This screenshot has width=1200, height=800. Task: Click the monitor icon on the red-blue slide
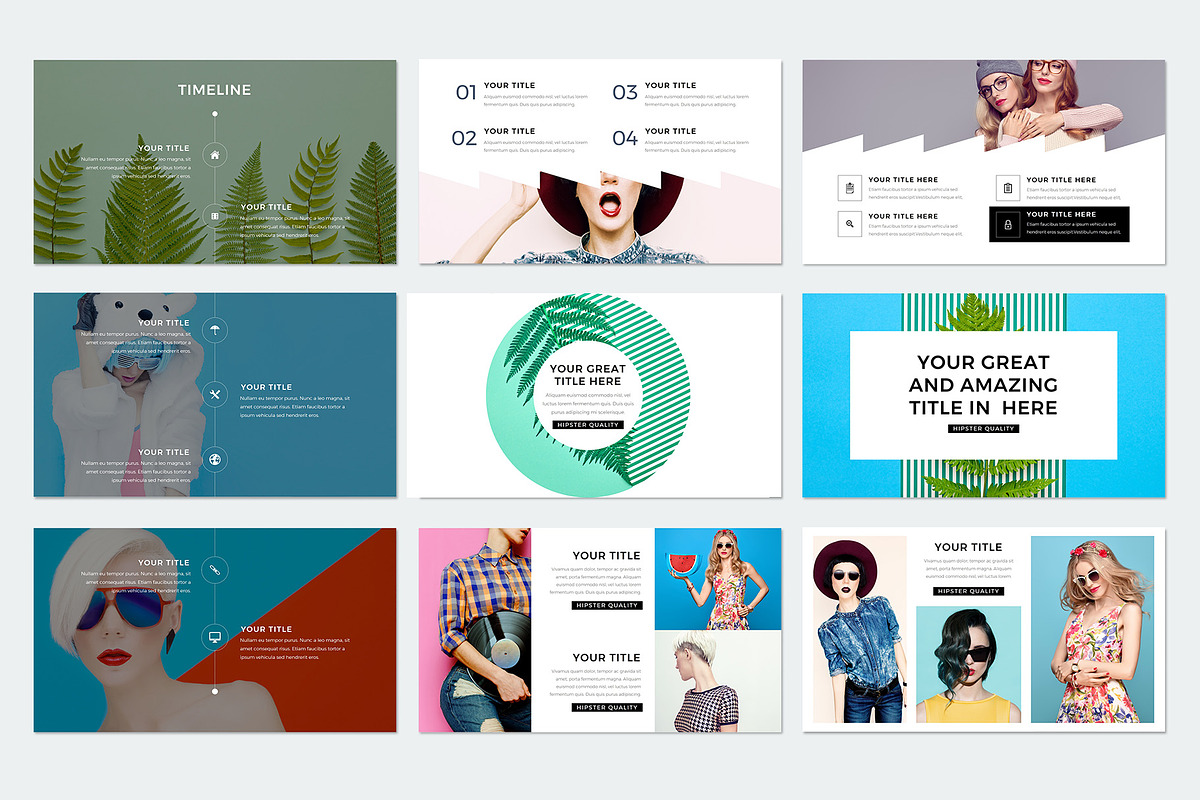point(215,636)
